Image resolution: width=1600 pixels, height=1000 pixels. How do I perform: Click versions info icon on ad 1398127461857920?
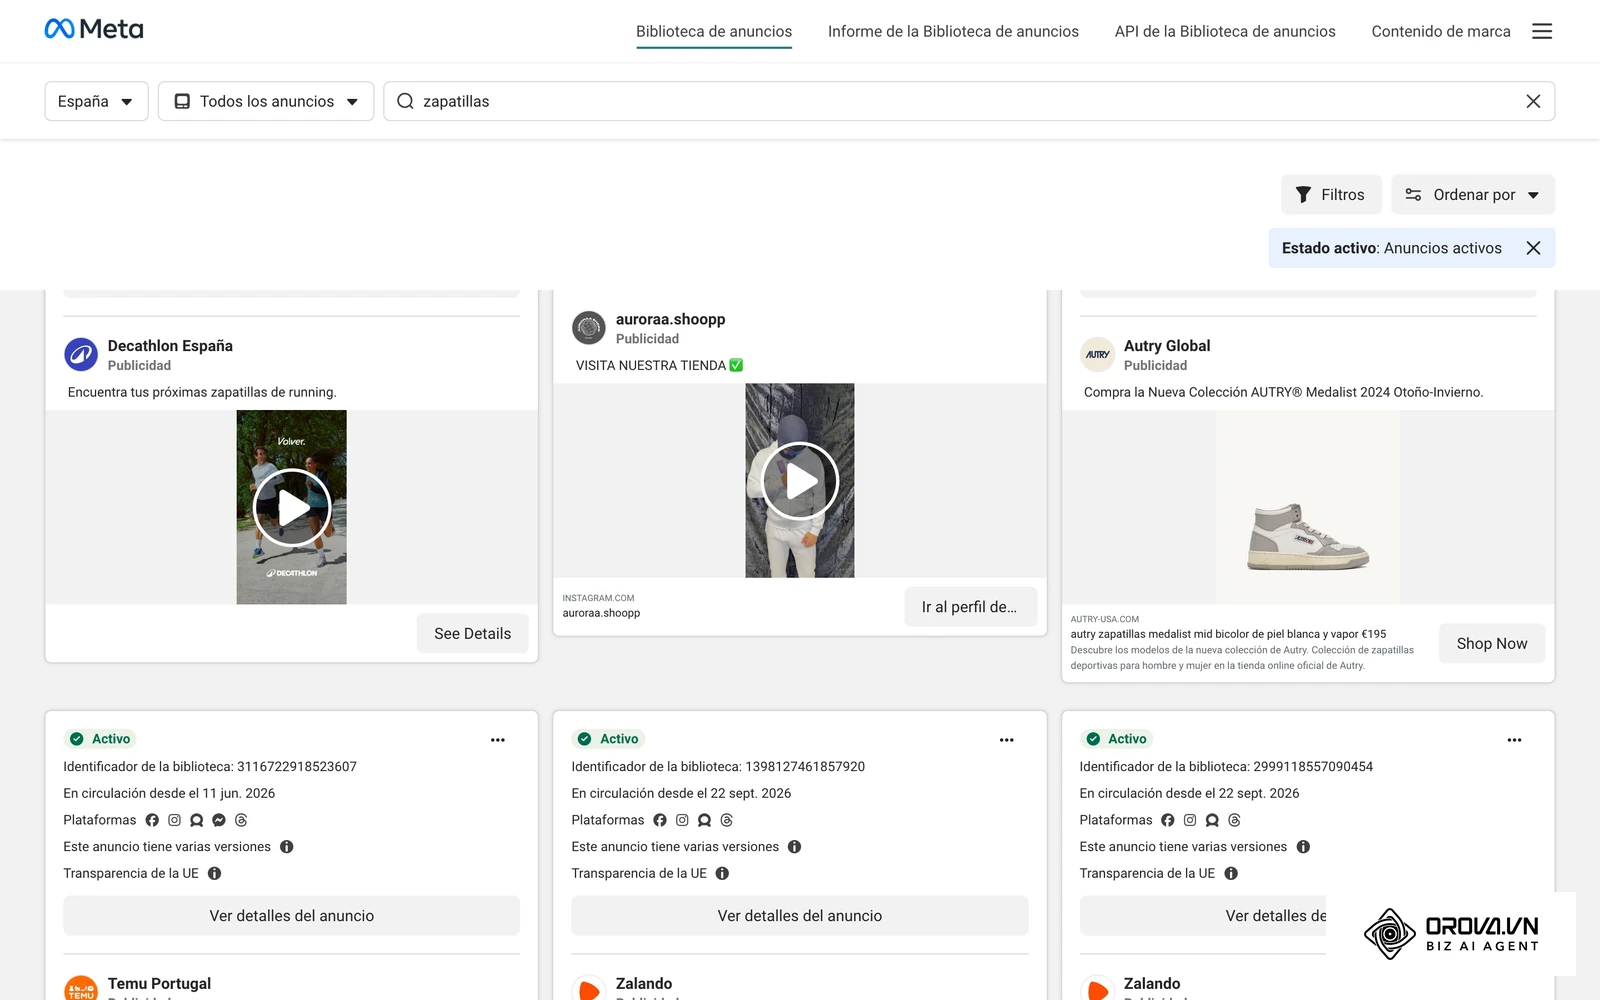click(x=795, y=847)
